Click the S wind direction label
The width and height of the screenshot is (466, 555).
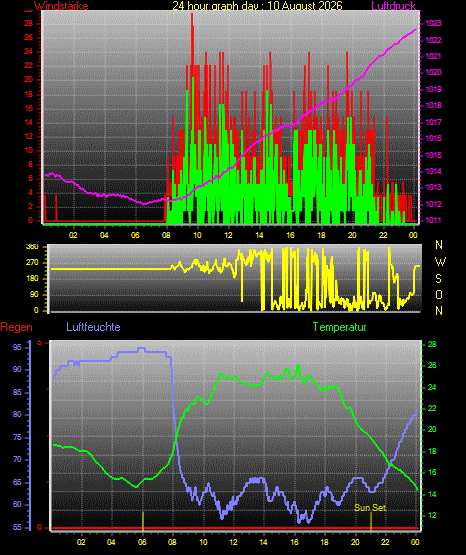(x=438, y=279)
